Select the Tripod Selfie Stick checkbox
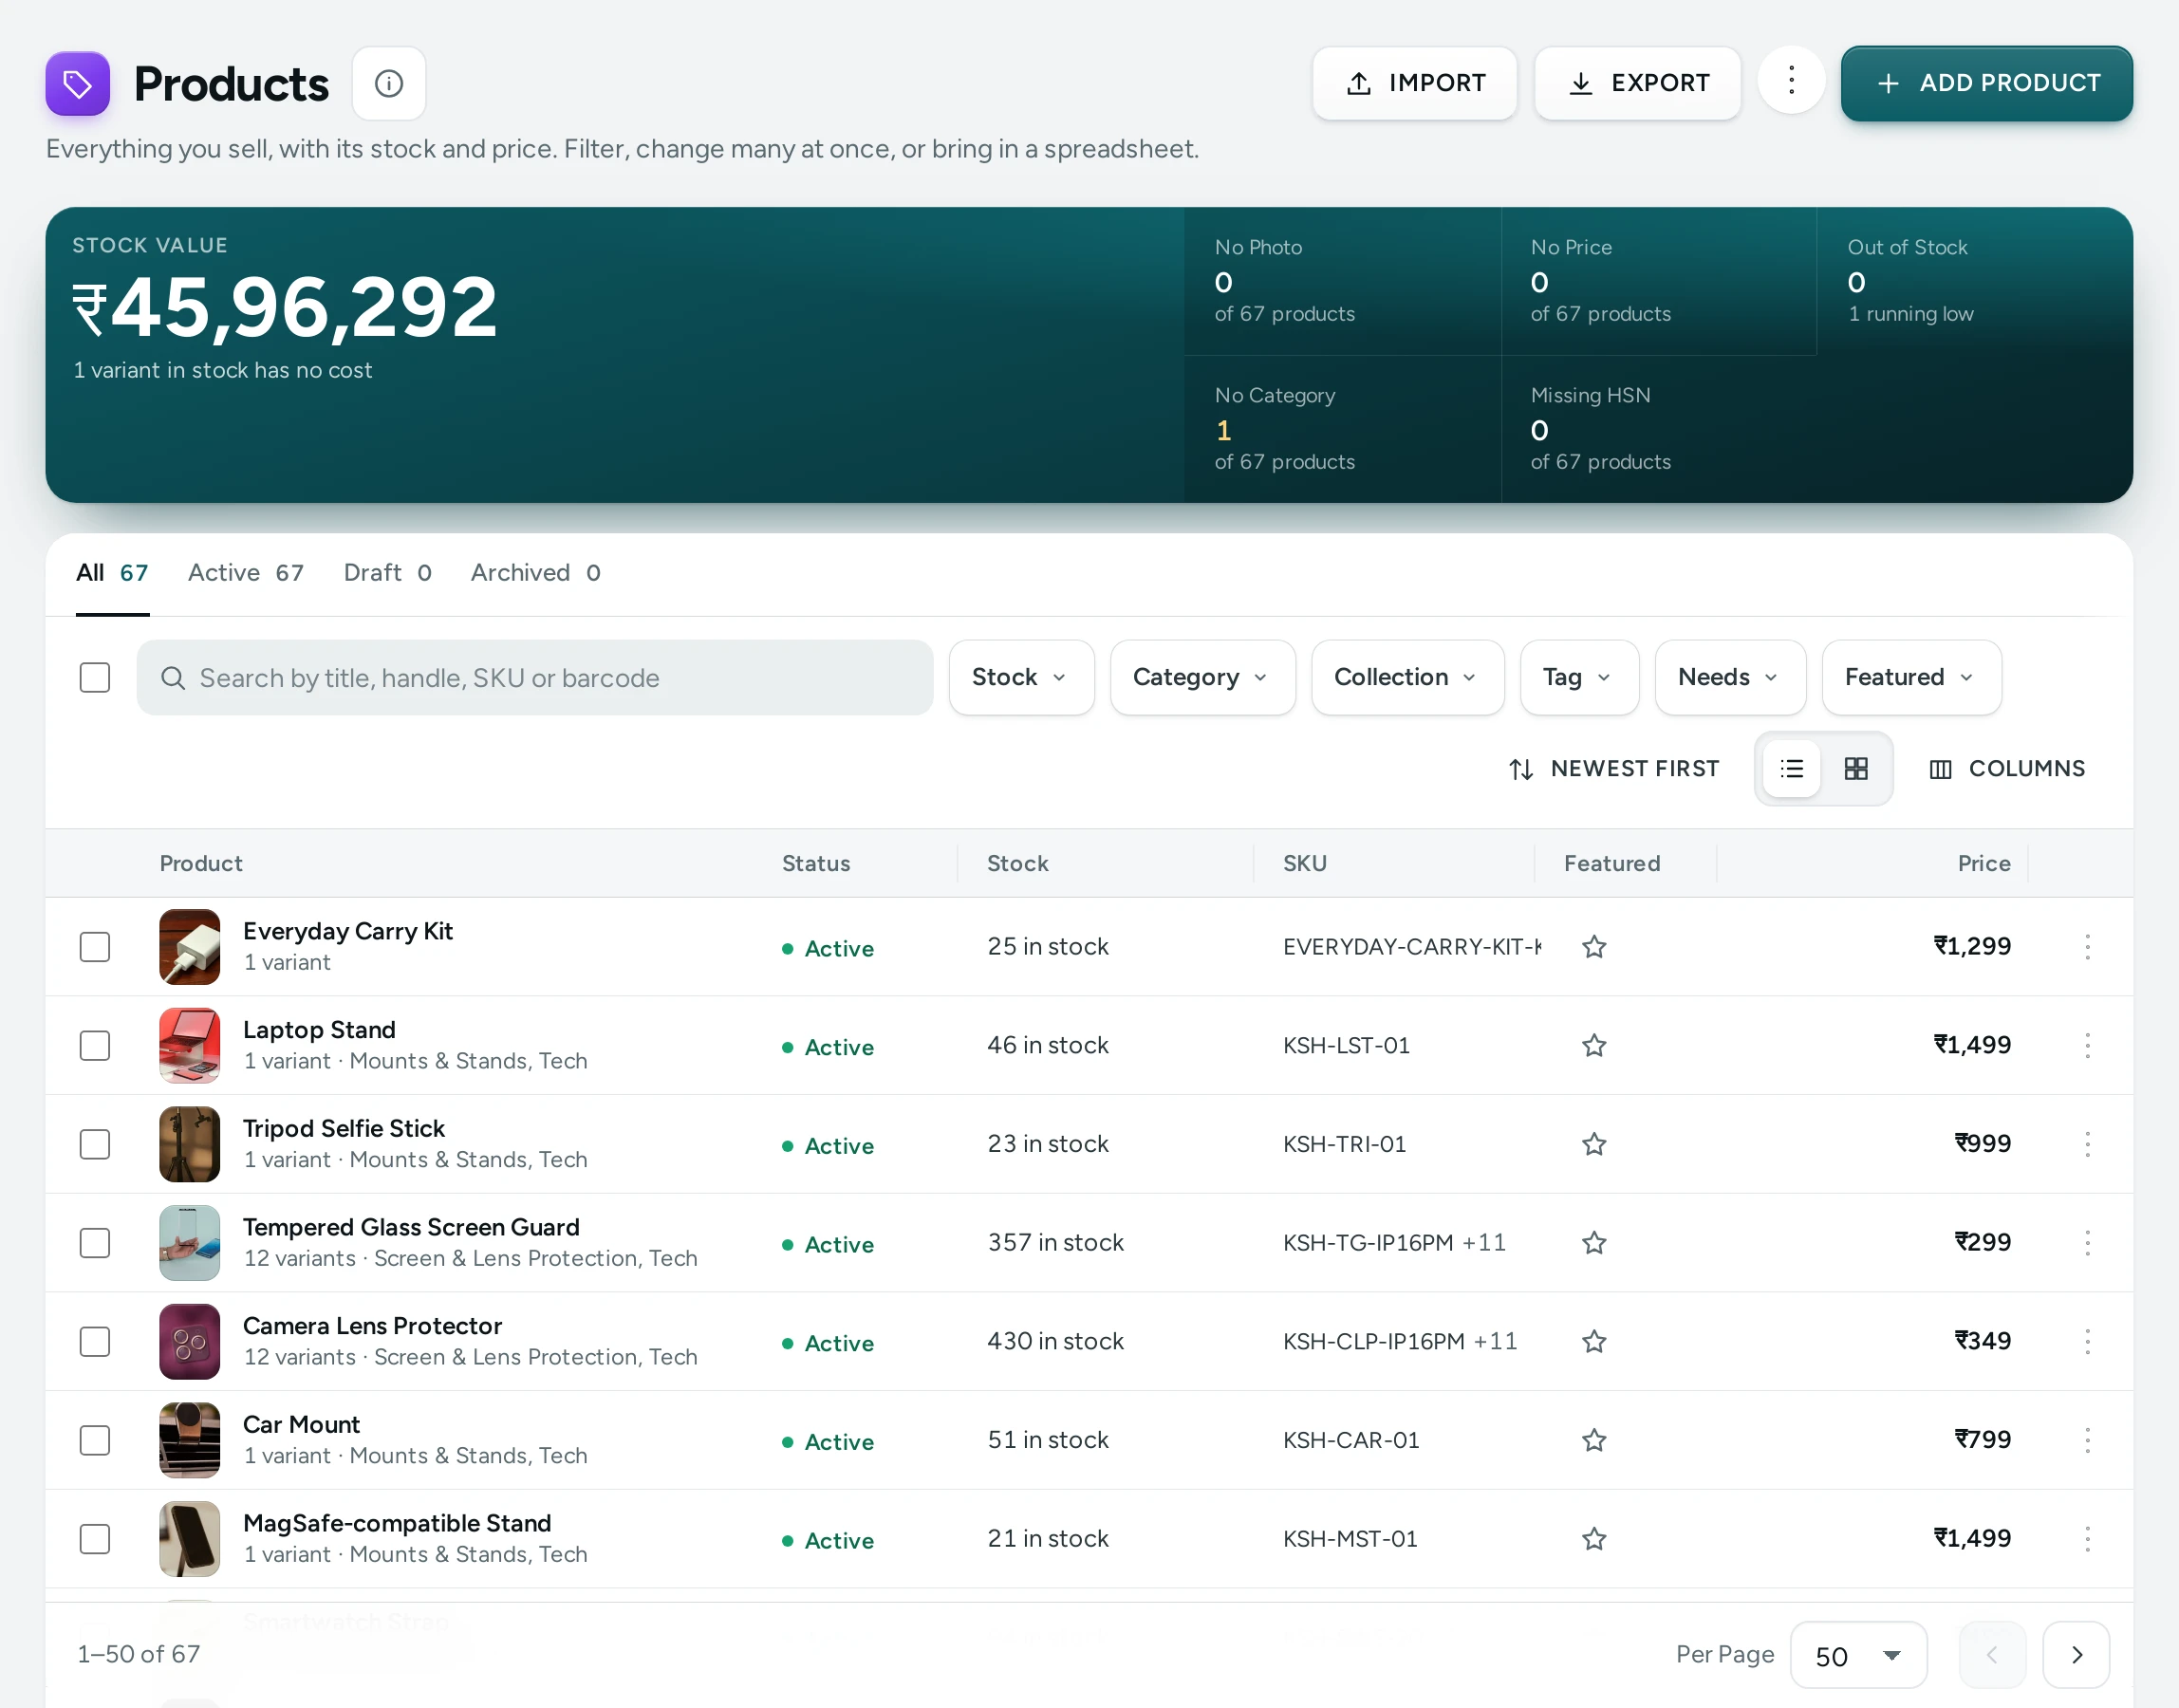 pyautogui.click(x=95, y=1143)
